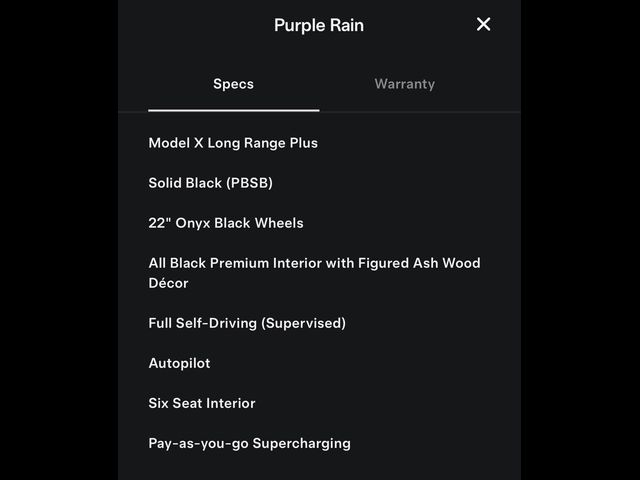The width and height of the screenshot is (640, 480).
Task: Click the All Black Premium Interior spec
Action: (314, 273)
